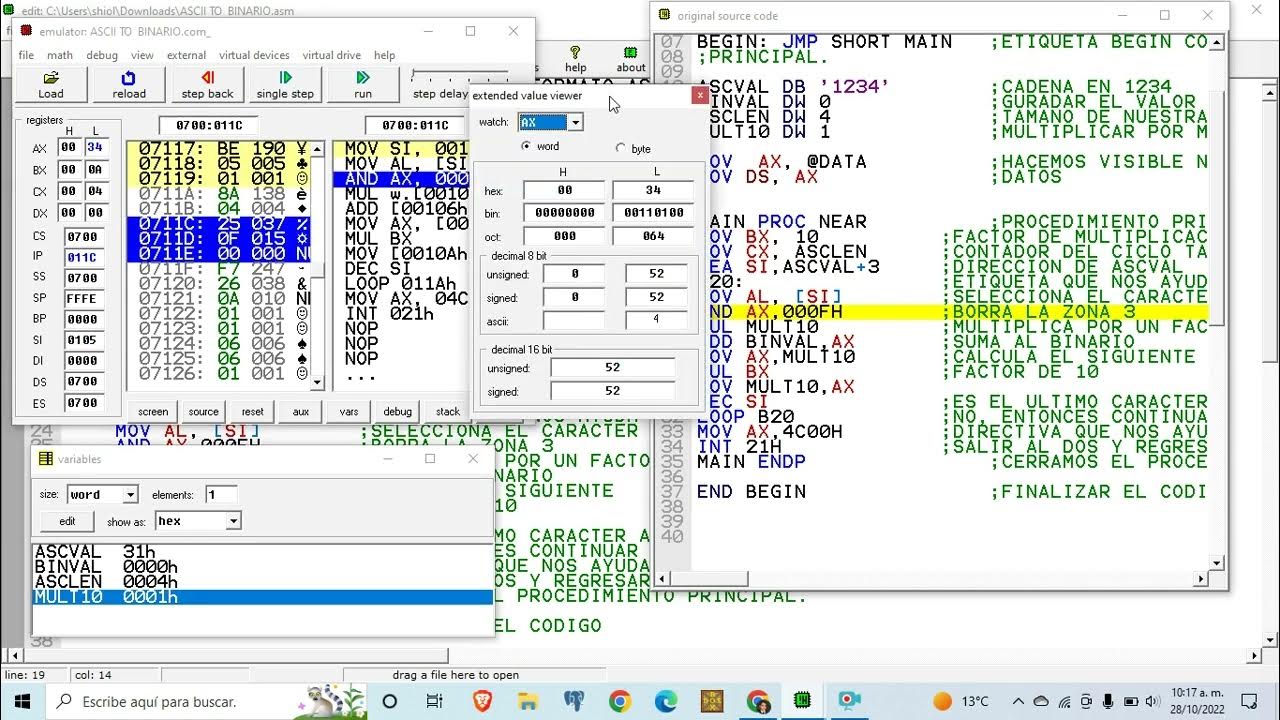The height and width of the screenshot is (720, 1280).
Task: Click the screen button in emulator
Action: [x=153, y=411]
